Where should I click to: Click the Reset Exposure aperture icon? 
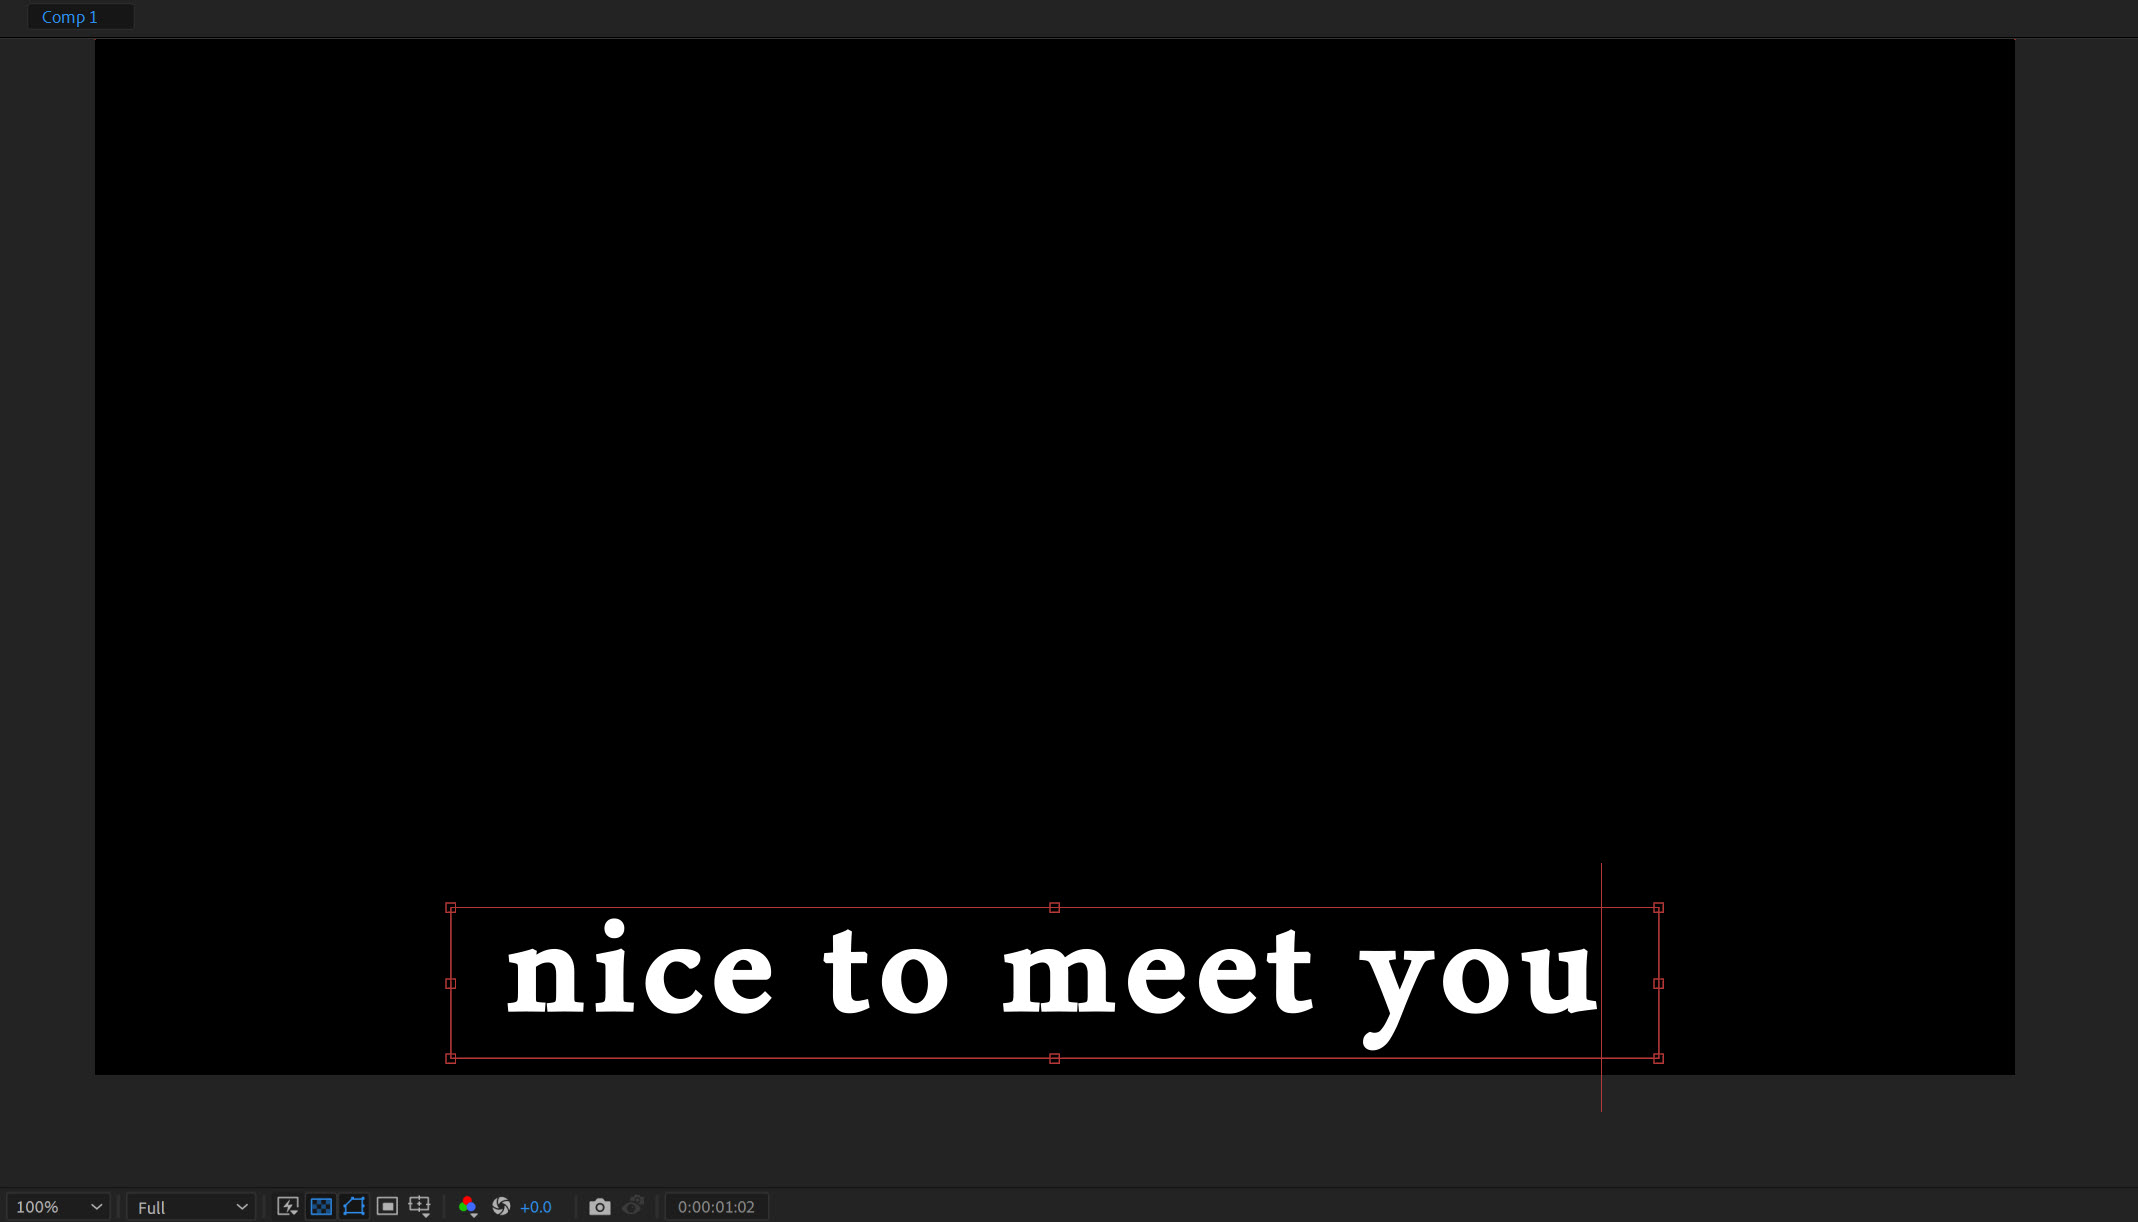pos(501,1206)
